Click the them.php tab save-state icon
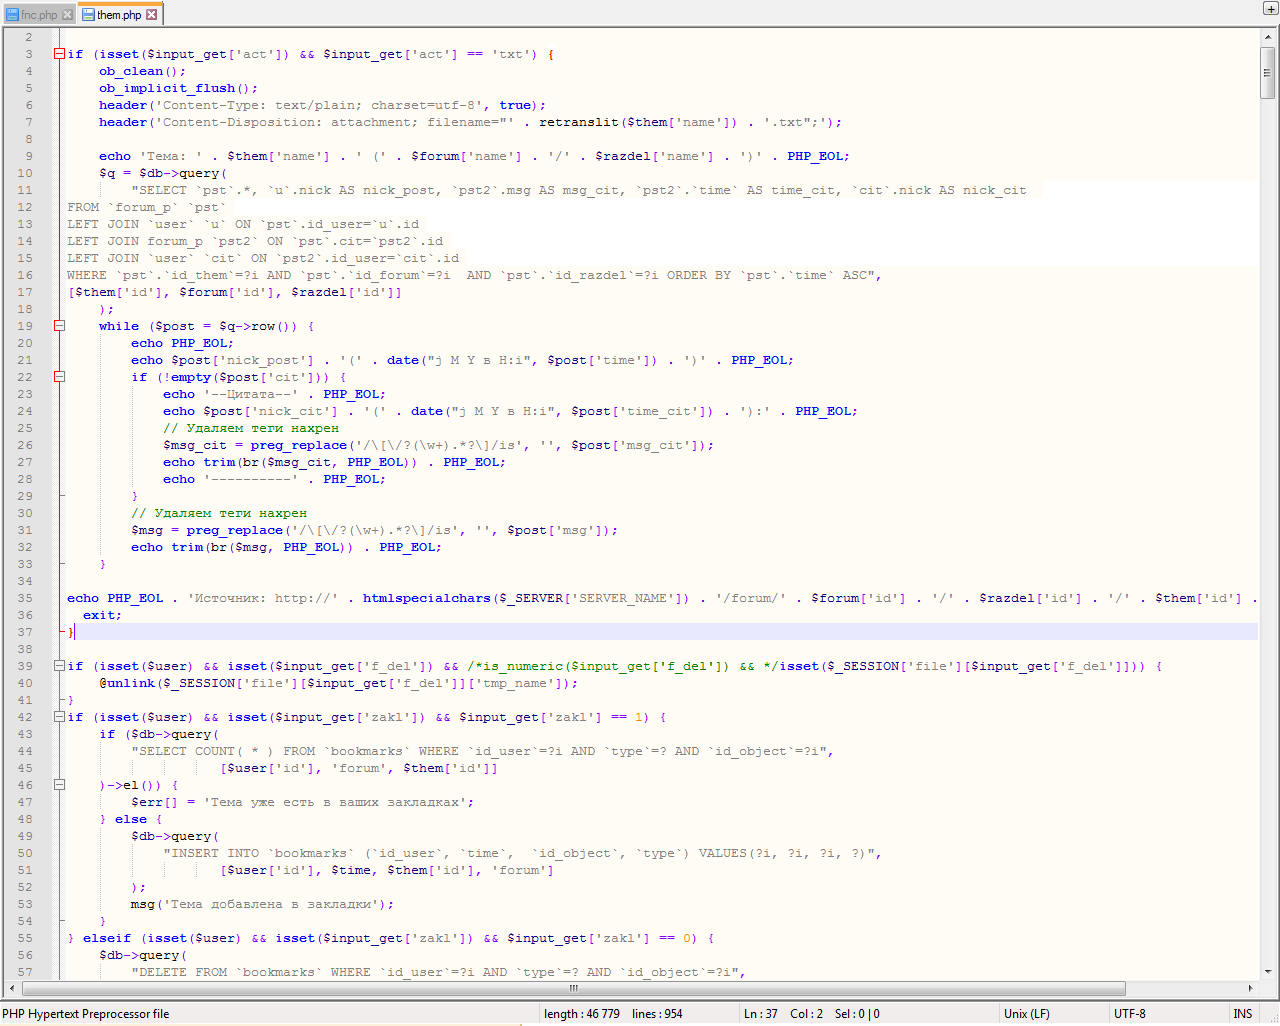This screenshot has height=1026, width=1280. (x=88, y=15)
